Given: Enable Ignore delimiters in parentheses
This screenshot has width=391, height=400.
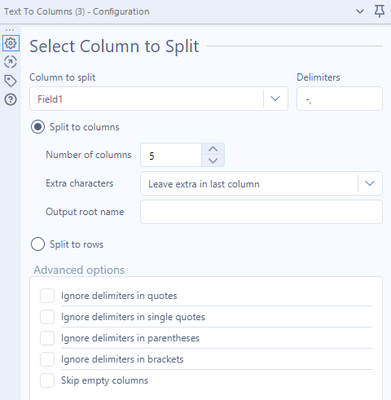Looking at the screenshot, I should pos(47,338).
